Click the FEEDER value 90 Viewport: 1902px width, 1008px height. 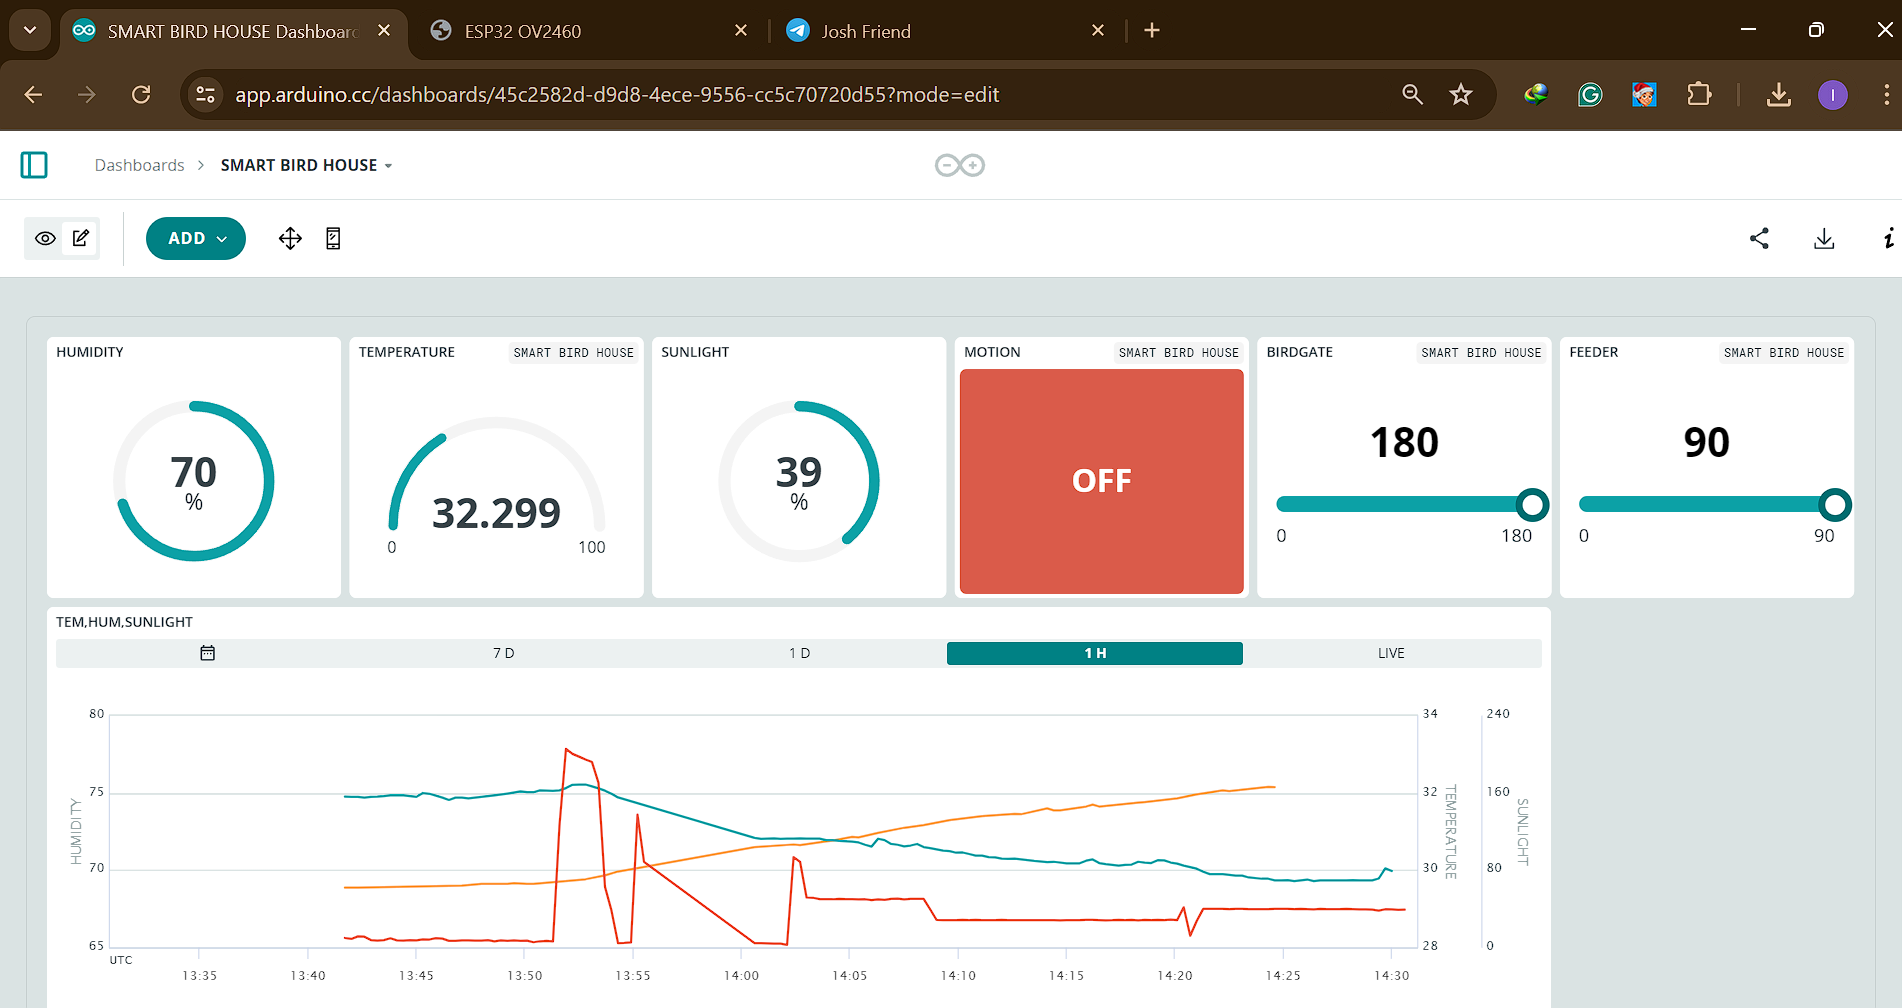click(1706, 443)
